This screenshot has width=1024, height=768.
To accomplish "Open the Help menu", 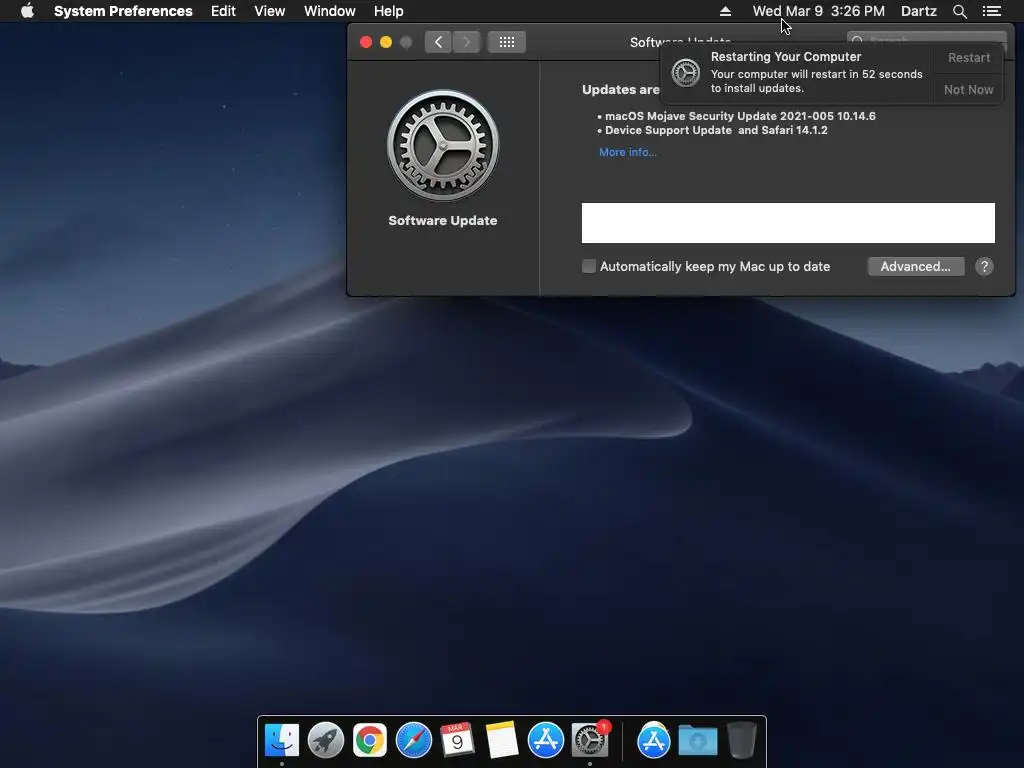I will [389, 11].
